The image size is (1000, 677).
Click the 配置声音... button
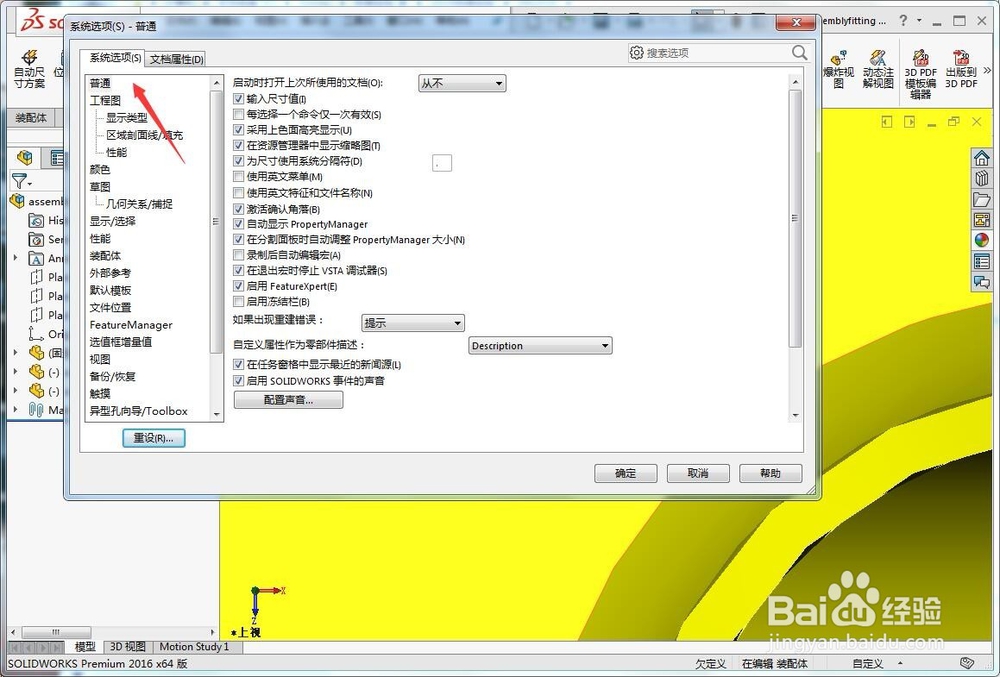coord(288,400)
